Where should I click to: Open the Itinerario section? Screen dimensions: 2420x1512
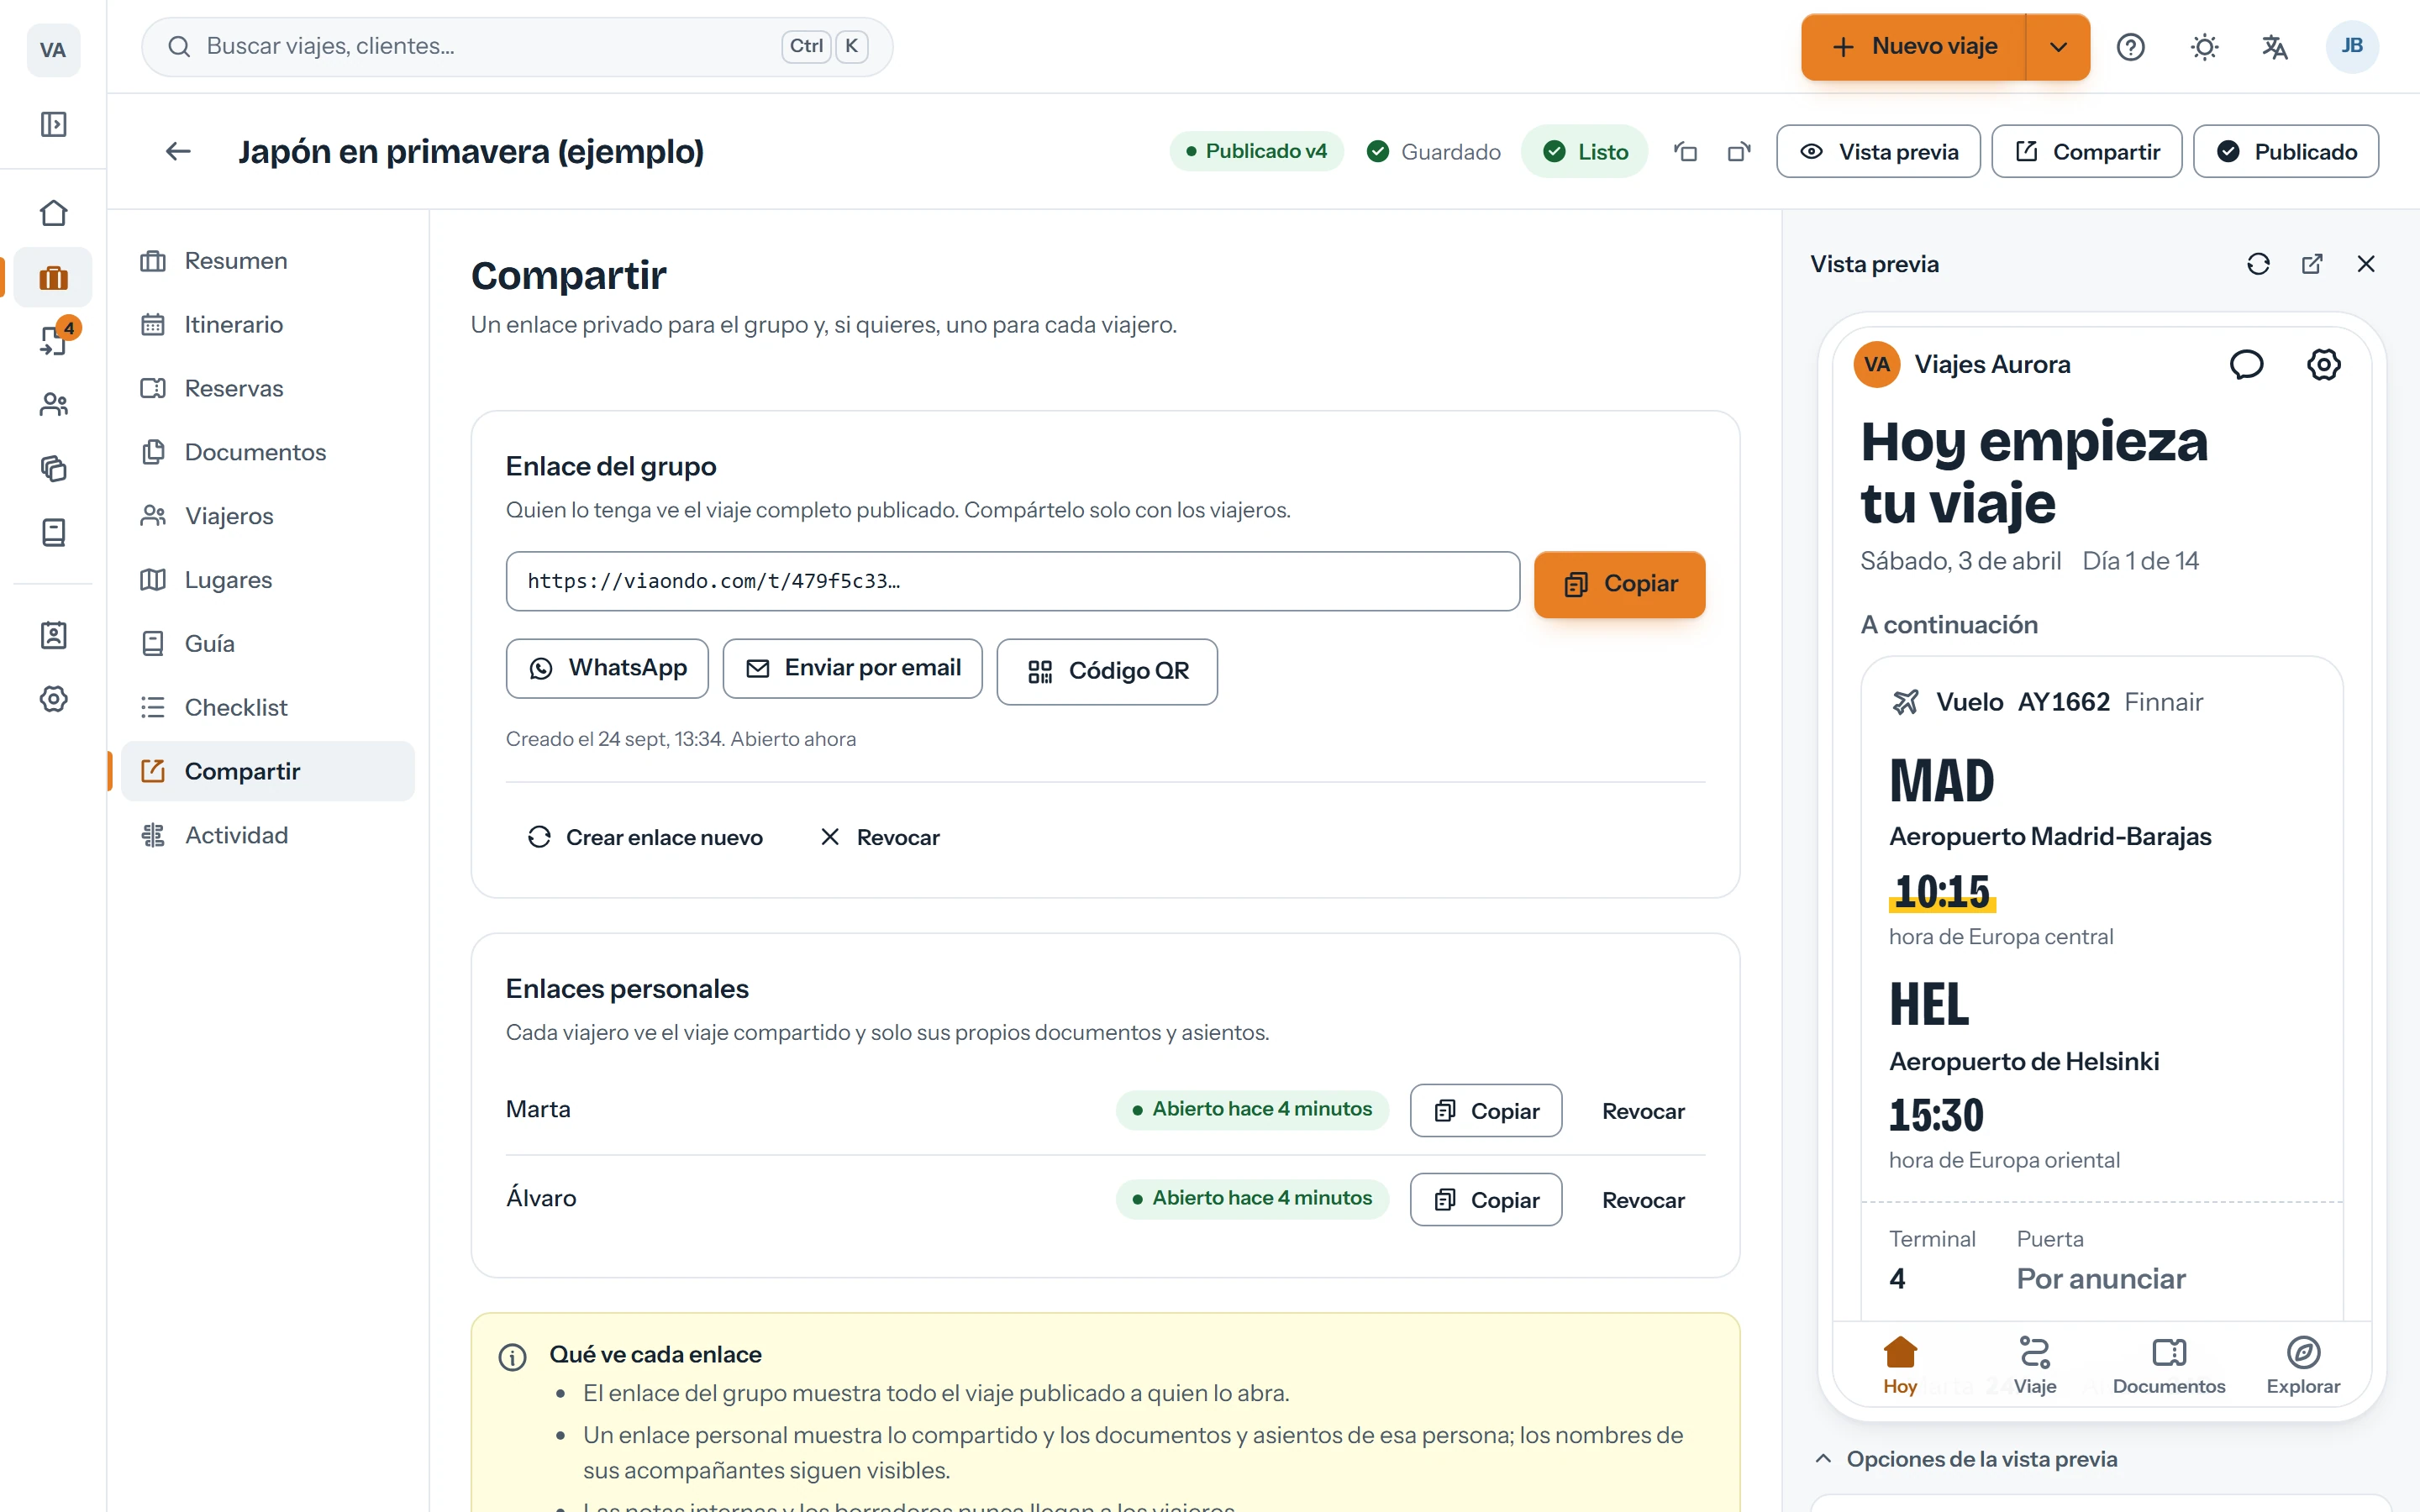(268, 325)
